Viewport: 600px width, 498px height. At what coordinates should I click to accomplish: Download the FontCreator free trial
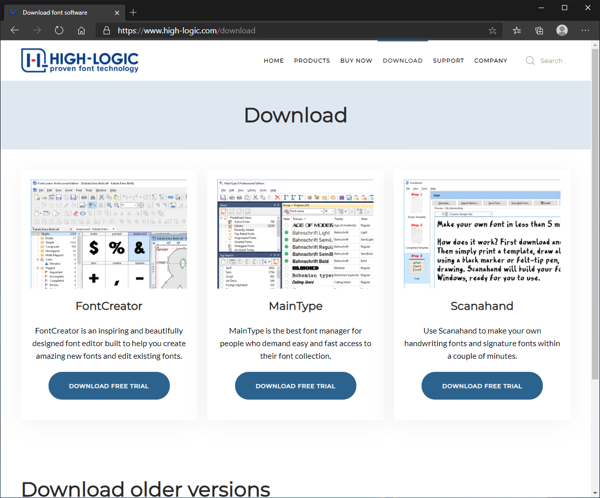click(109, 386)
